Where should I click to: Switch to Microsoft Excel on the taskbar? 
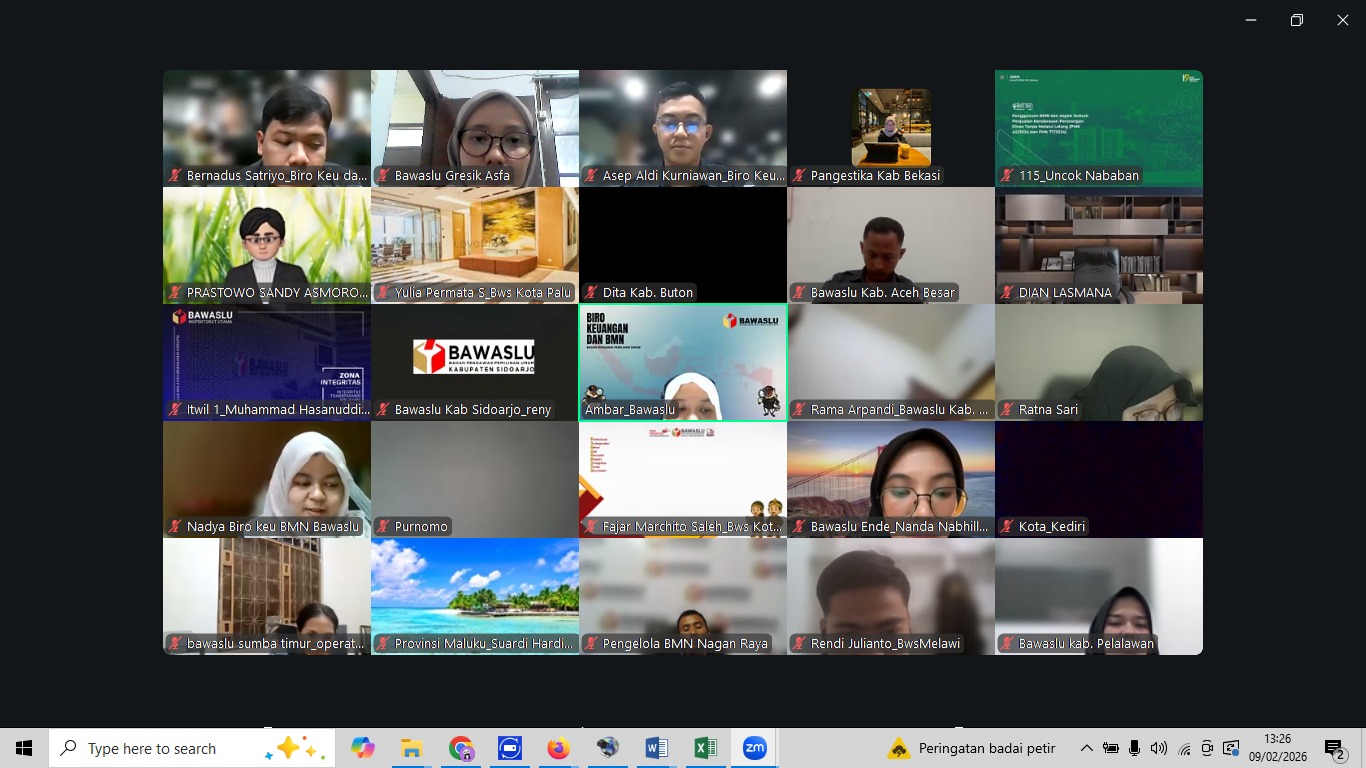pos(705,748)
